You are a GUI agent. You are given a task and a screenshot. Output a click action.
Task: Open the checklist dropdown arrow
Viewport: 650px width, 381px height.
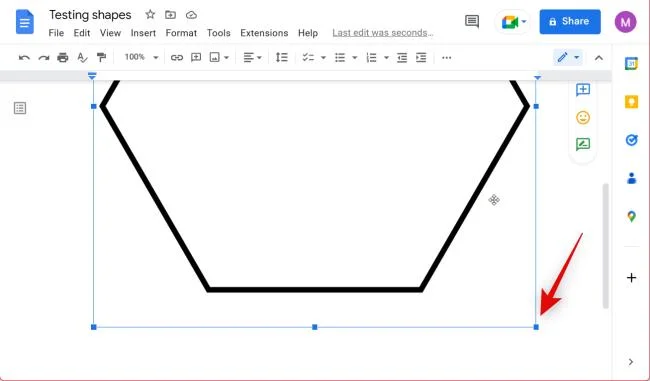tap(323, 58)
